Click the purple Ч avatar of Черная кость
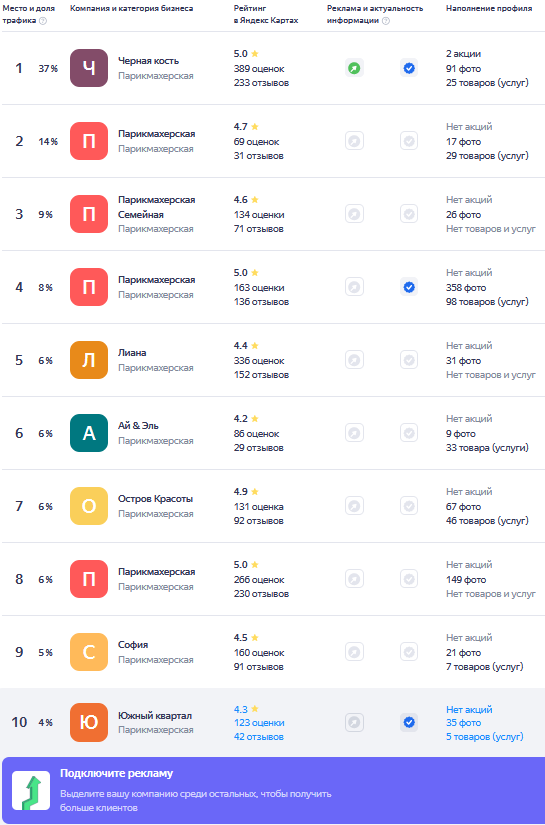This screenshot has width=545, height=825. click(x=89, y=68)
